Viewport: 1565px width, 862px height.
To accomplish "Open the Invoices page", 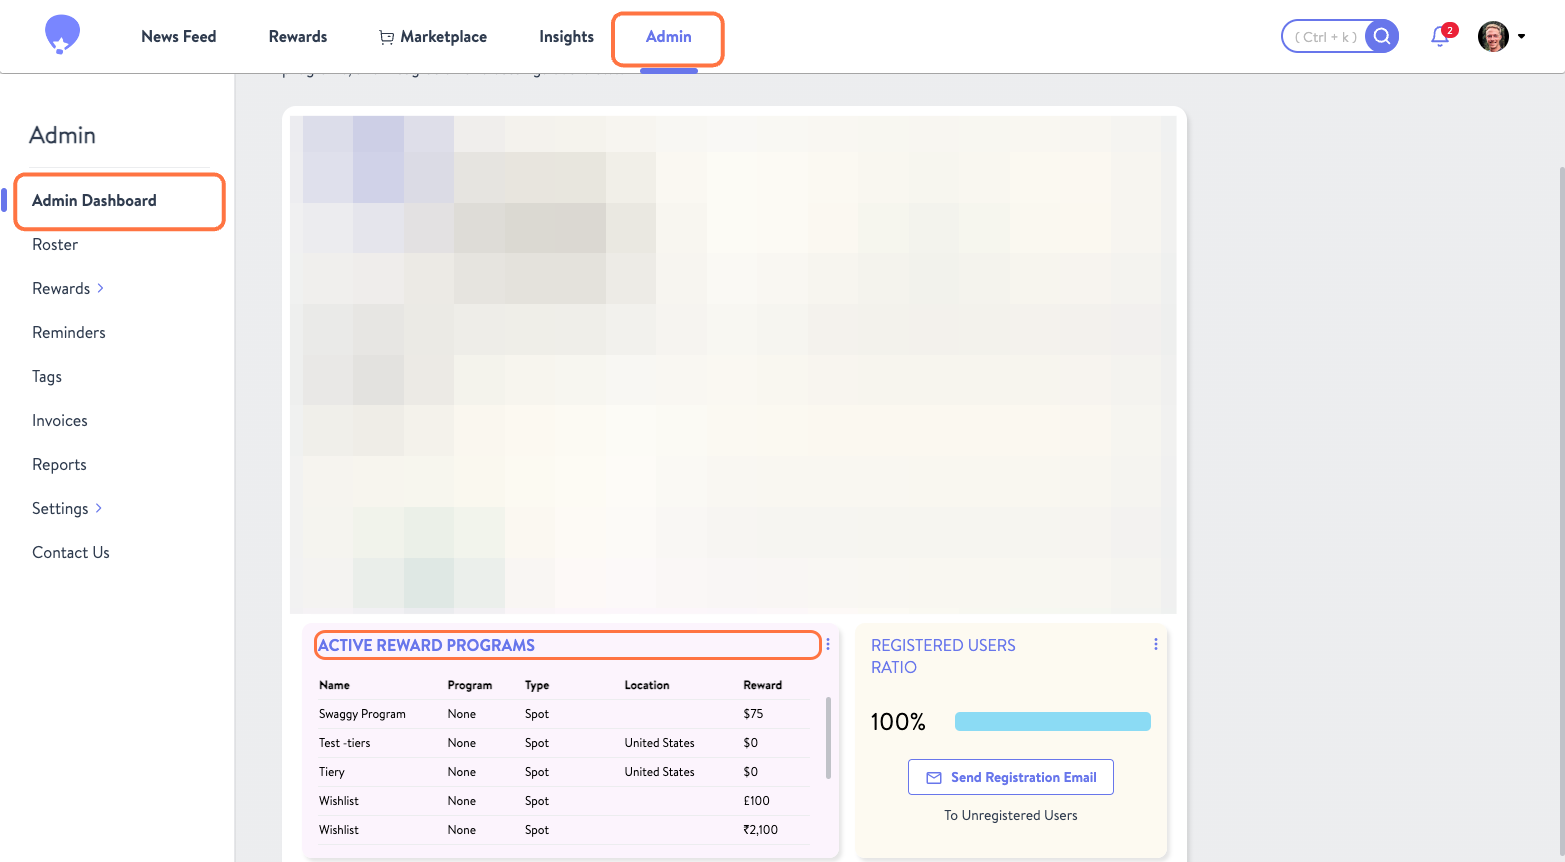I will pyautogui.click(x=59, y=420).
